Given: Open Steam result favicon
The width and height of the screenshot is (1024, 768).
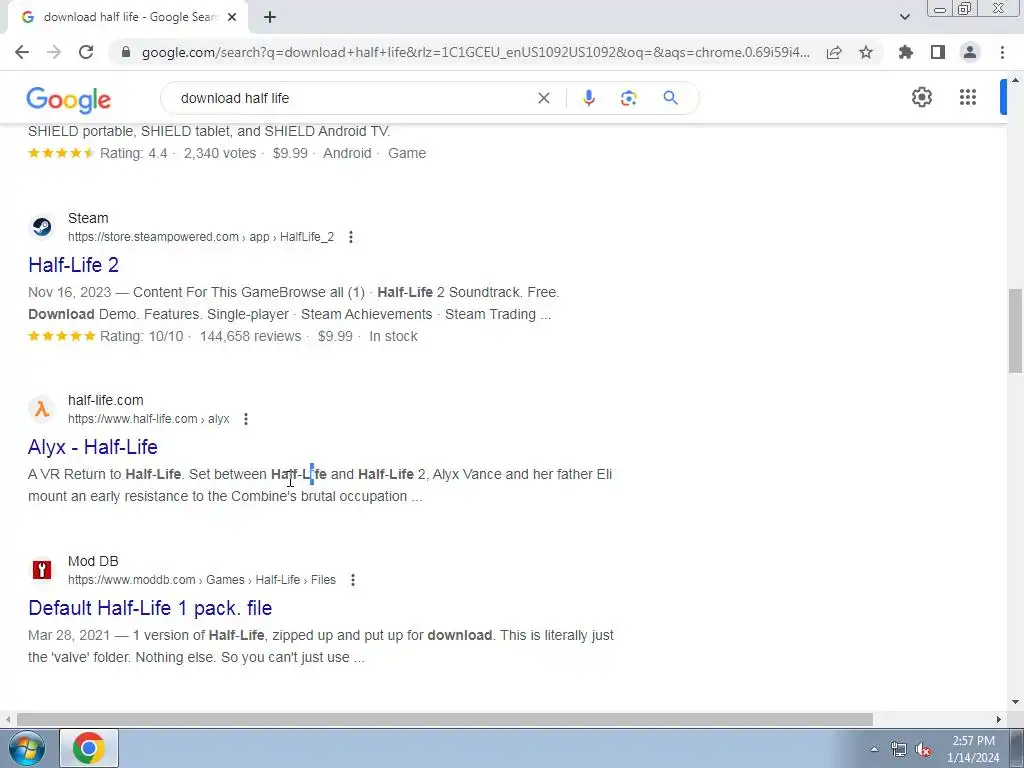Looking at the screenshot, I should [42, 227].
